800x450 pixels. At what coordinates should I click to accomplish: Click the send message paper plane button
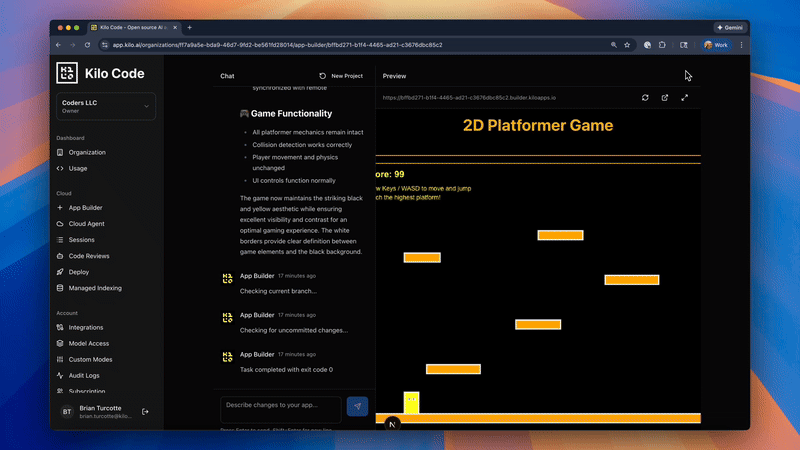click(x=357, y=405)
